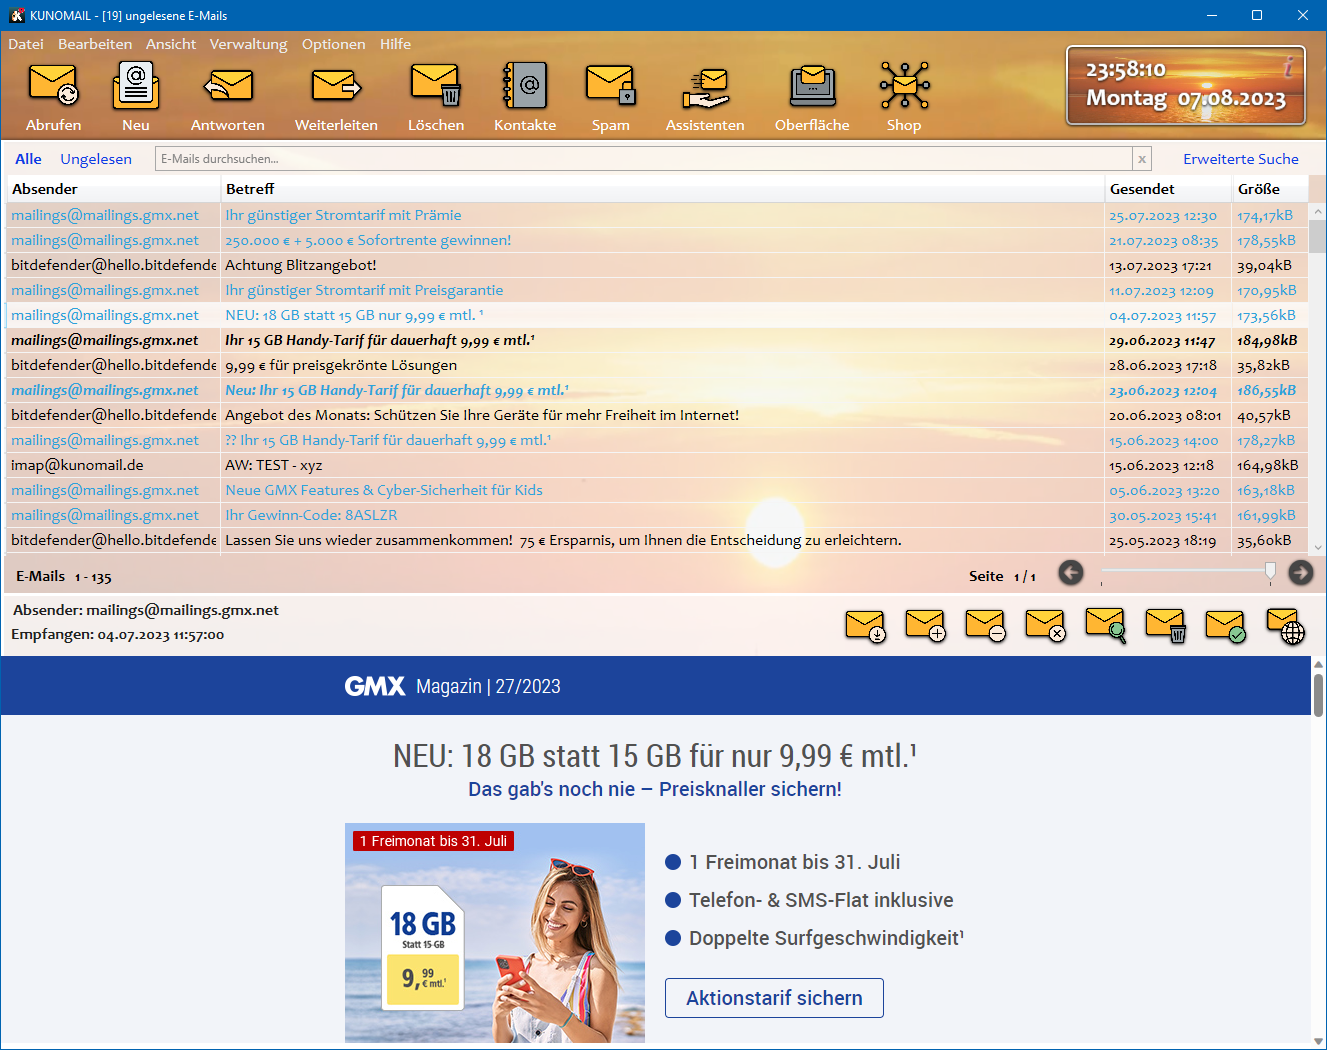Open the Verwaltung menu
The height and width of the screenshot is (1050, 1327).
248,44
